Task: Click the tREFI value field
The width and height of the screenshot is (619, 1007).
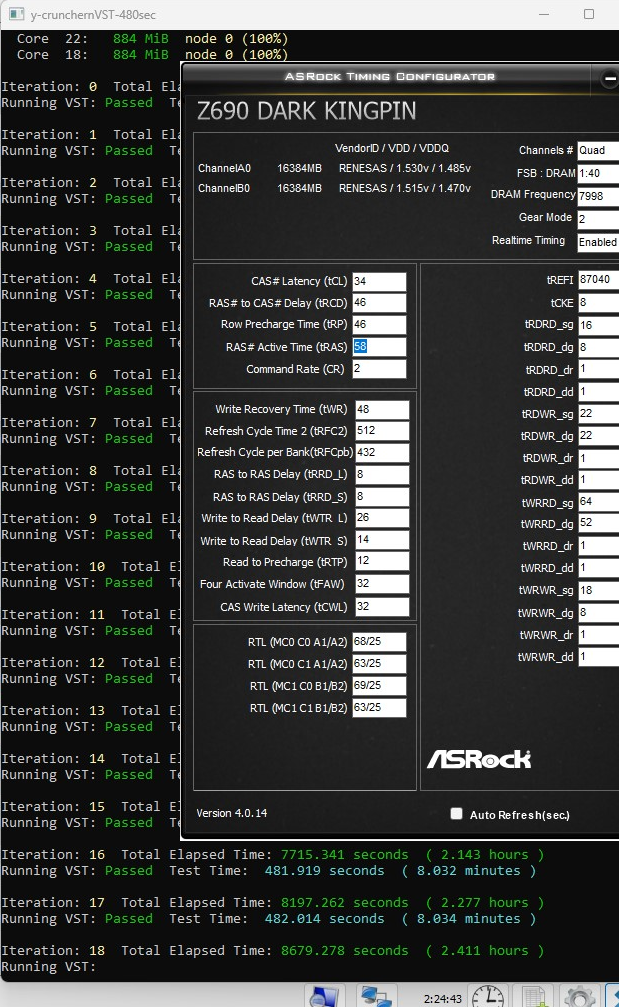Action: (x=598, y=279)
